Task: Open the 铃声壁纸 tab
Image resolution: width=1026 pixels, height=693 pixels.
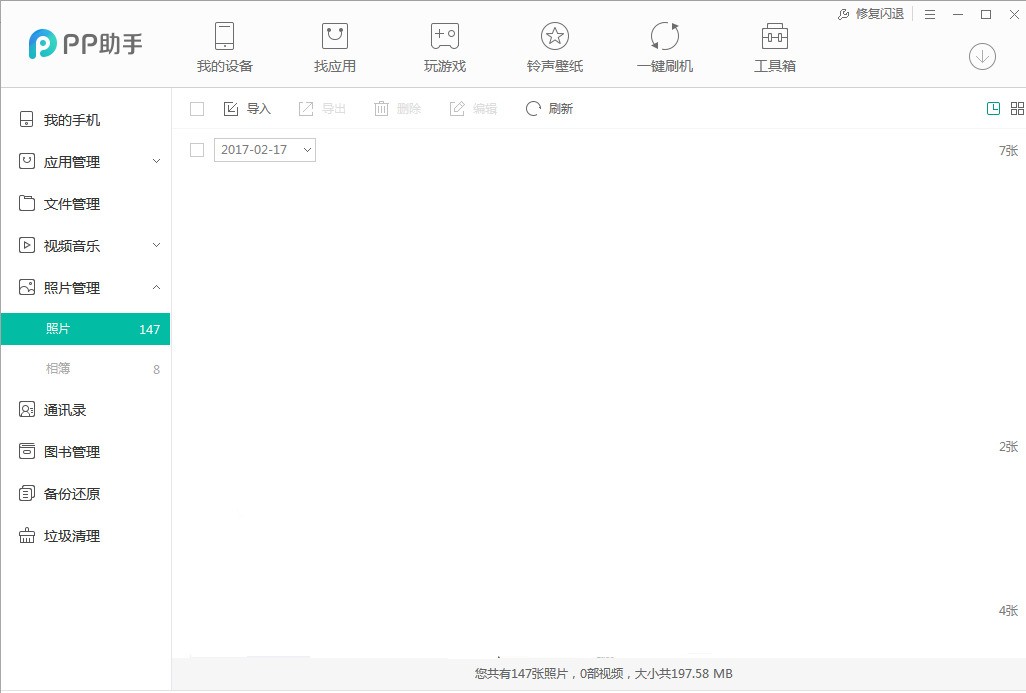Action: [x=555, y=48]
